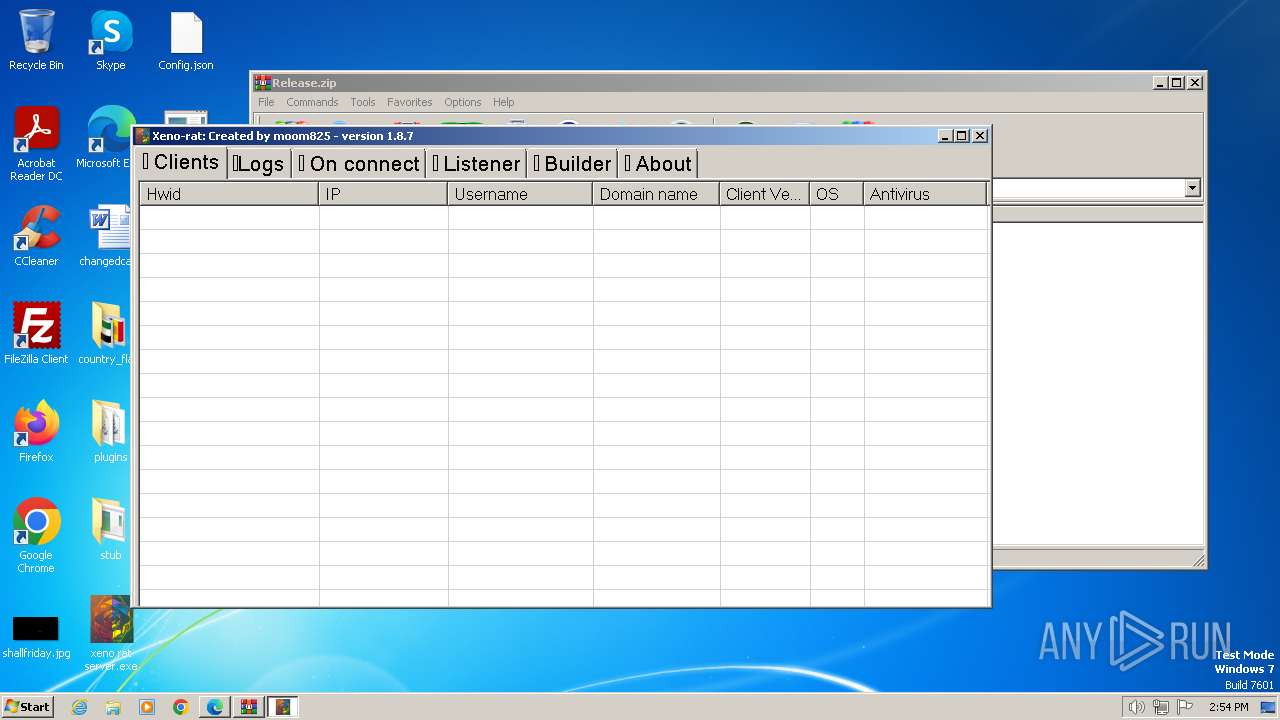This screenshot has width=1280, height=720.
Task: Open the Tools menu in WinRAR
Action: (x=363, y=102)
